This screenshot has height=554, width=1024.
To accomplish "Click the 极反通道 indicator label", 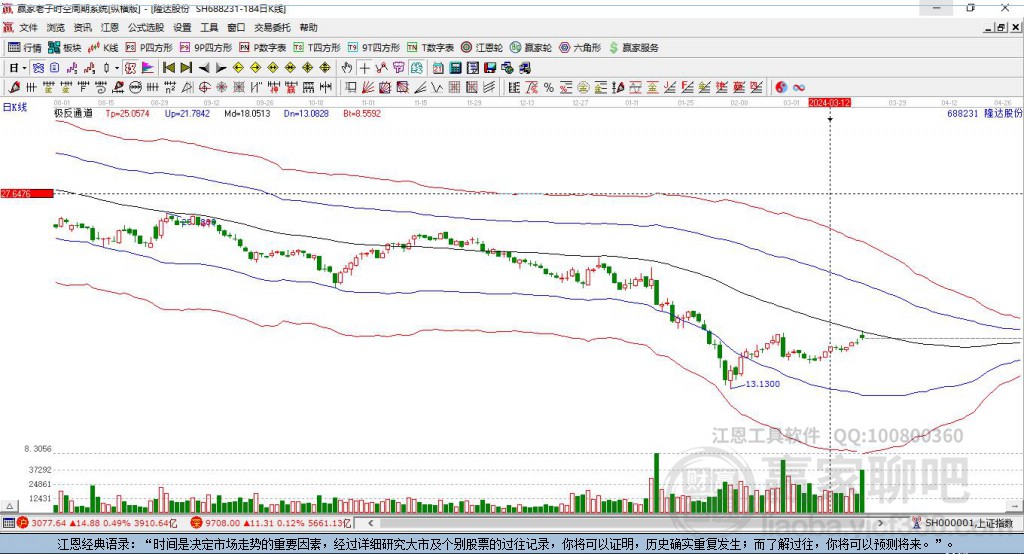I will (x=73, y=113).
